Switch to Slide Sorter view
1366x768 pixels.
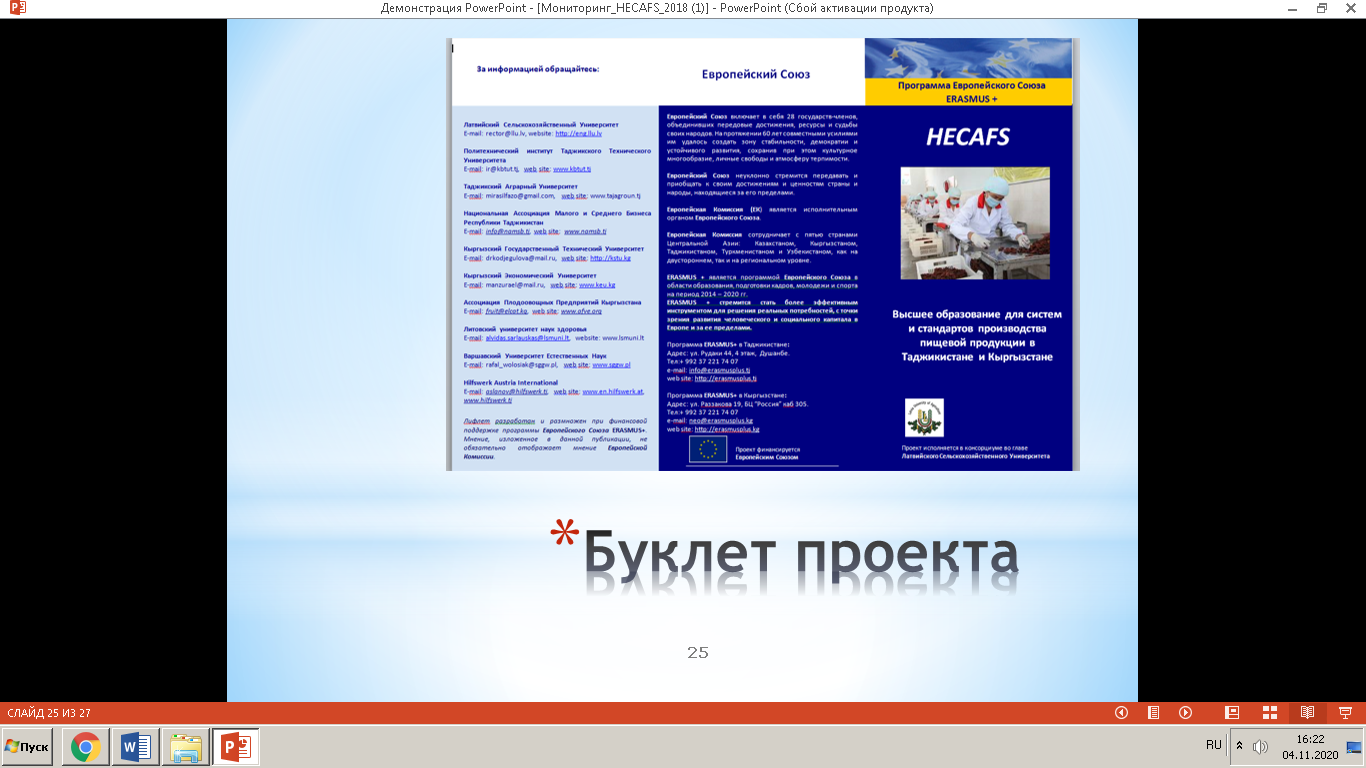[x=1270, y=713]
